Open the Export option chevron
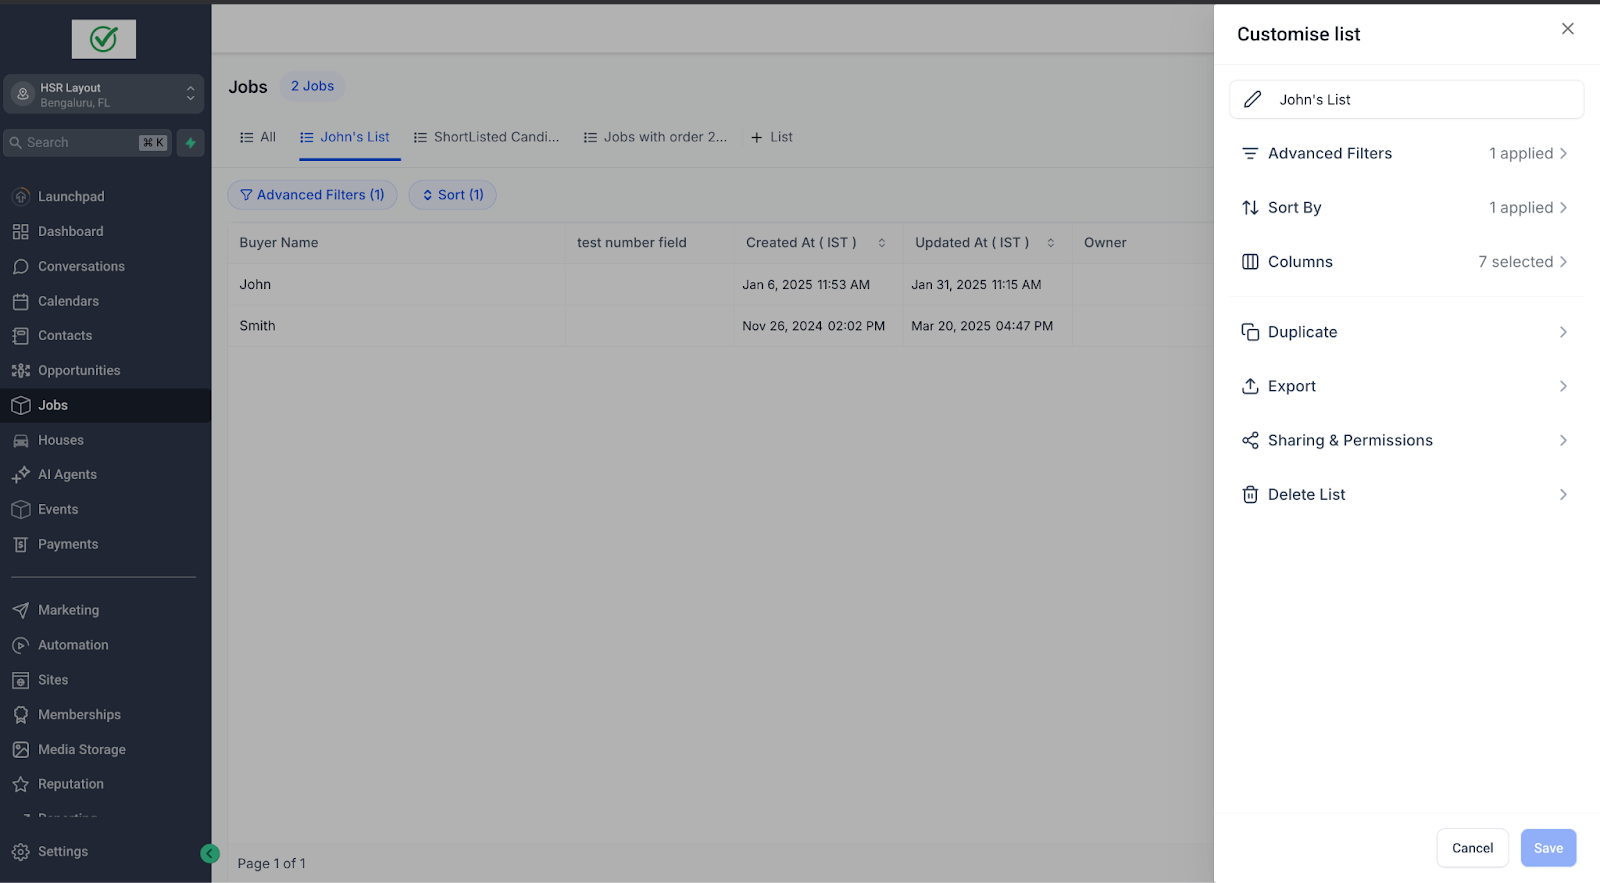This screenshot has width=1600, height=883. [1563, 386]
